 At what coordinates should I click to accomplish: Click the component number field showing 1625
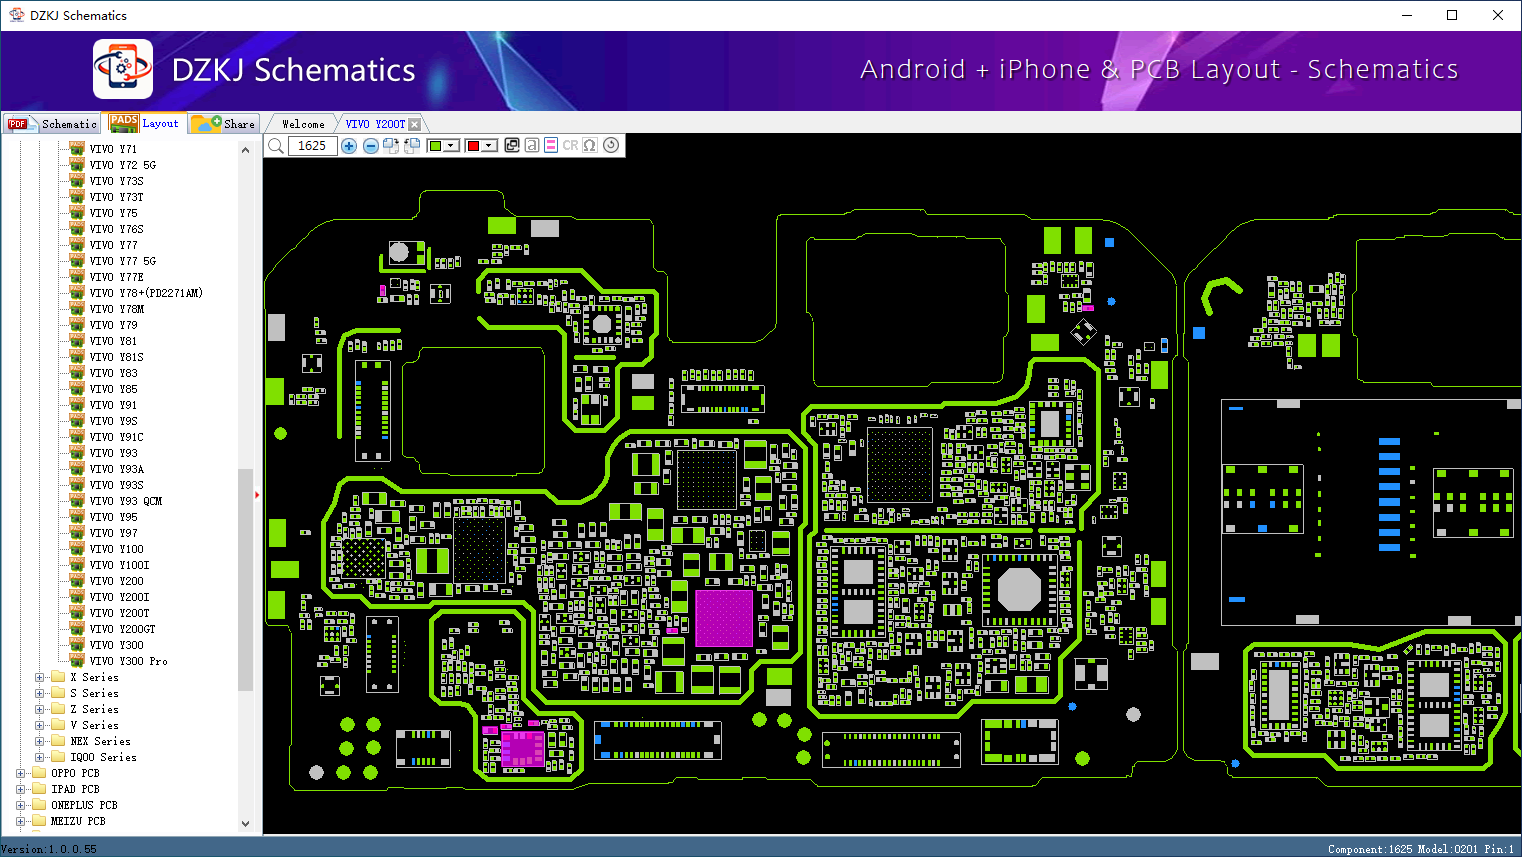[x=312, y=146]
